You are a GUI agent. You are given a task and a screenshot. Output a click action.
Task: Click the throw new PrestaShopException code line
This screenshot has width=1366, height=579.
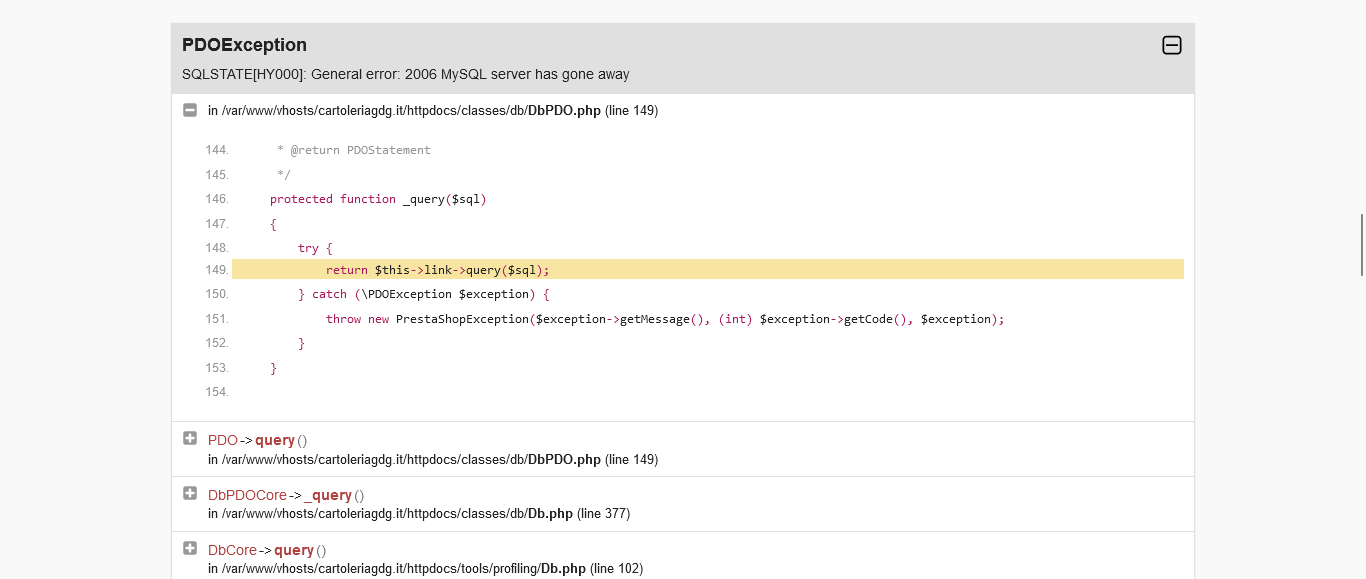pyautogui.click(x=665, y=319)
